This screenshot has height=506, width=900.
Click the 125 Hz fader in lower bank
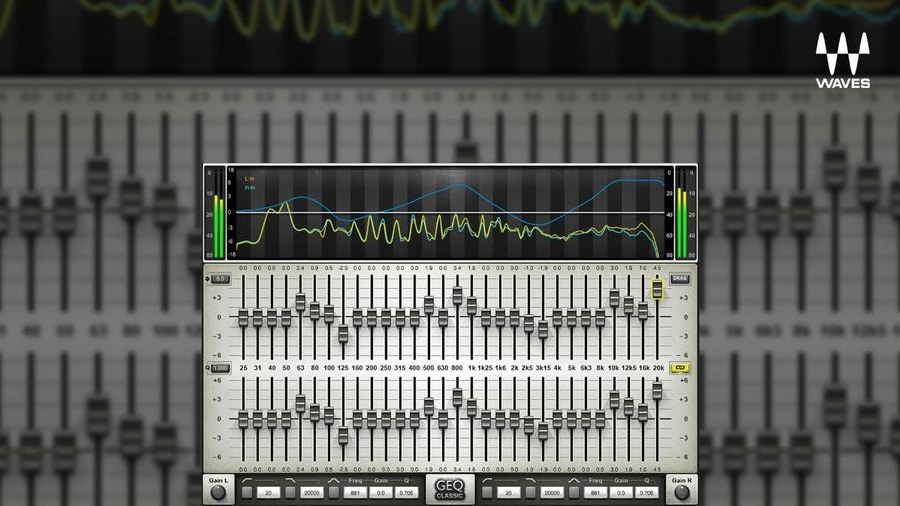coord(343,435)
